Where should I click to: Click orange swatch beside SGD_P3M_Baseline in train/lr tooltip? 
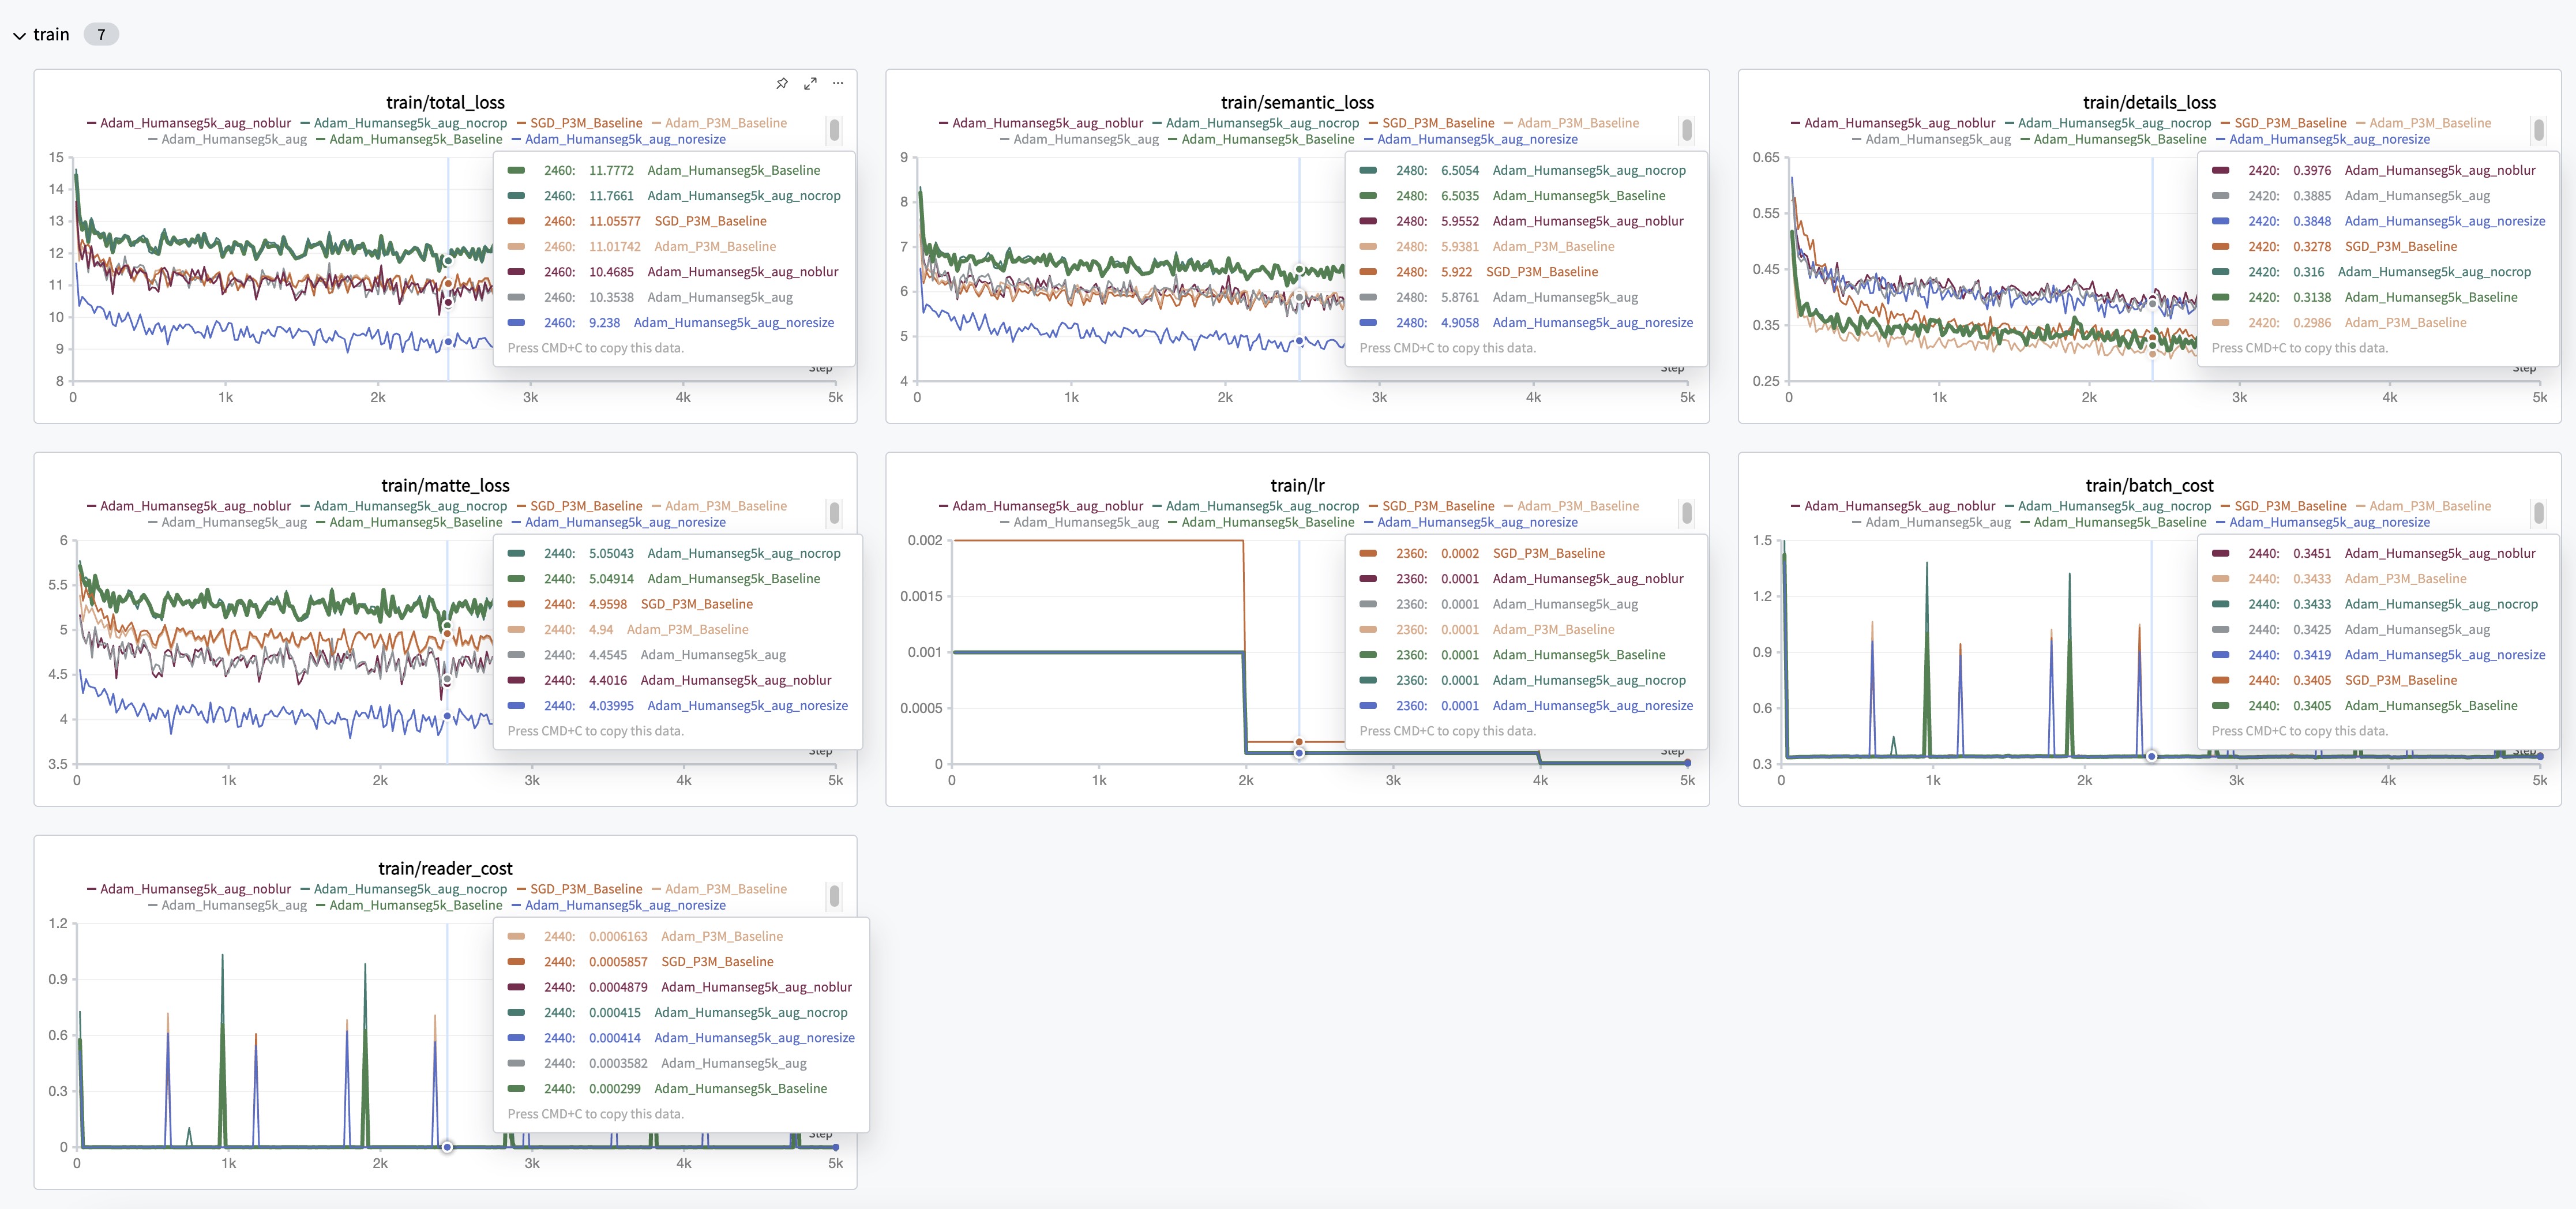coord(1368,553)
